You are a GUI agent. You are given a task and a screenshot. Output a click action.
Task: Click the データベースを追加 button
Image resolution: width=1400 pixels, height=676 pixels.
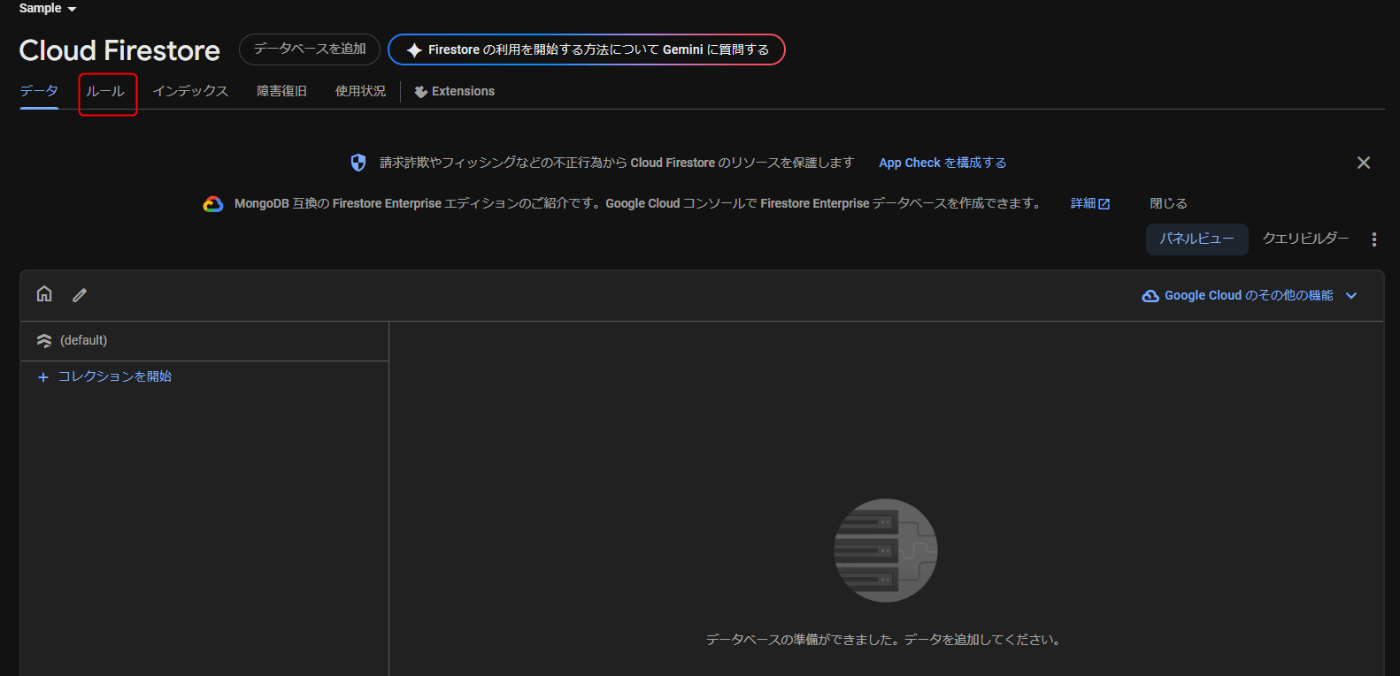pyautogui.click(x=310, y=49)
